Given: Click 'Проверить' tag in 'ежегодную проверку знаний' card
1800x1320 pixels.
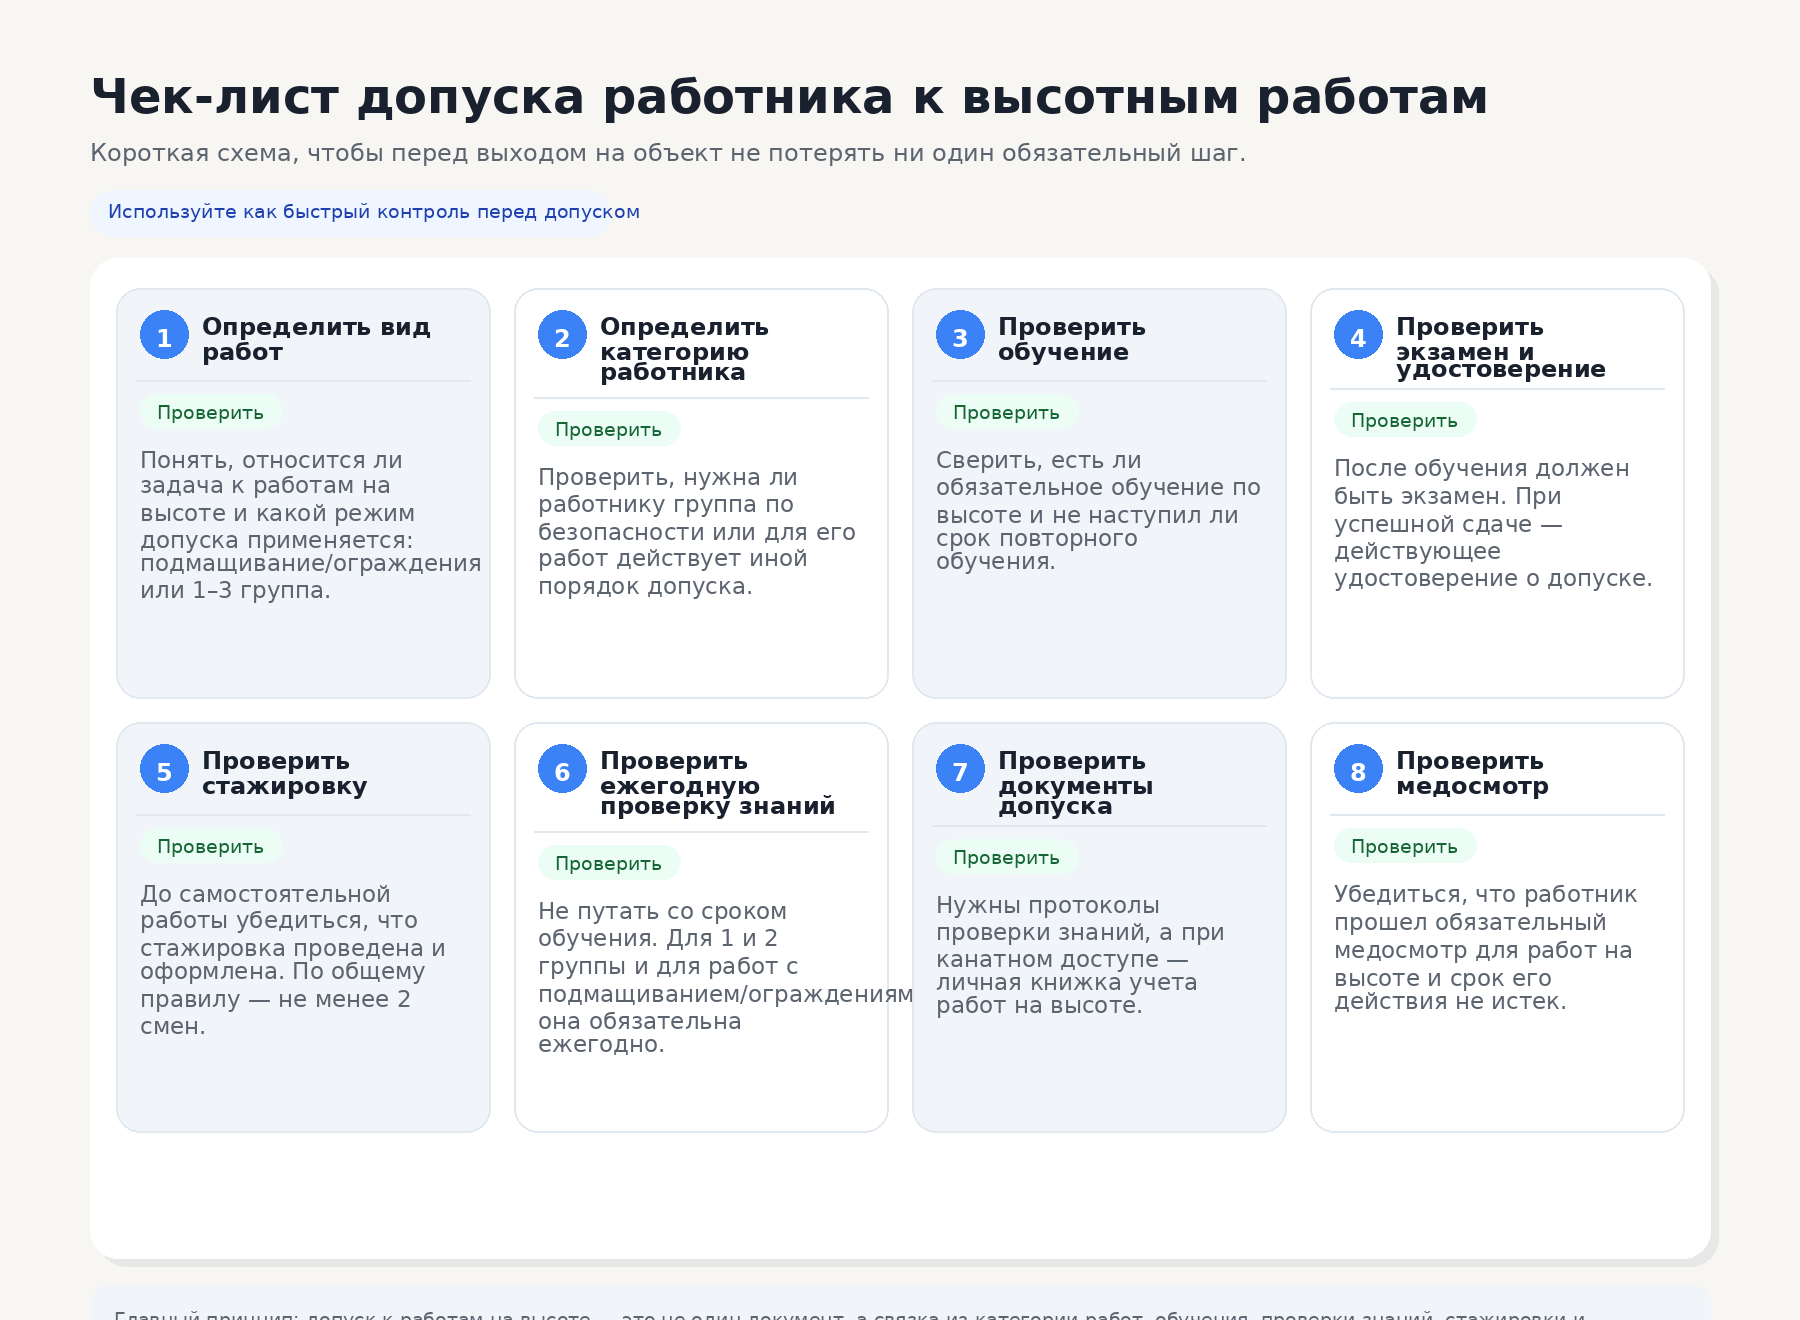Looking at the screenshot, I should pos(609,863).
